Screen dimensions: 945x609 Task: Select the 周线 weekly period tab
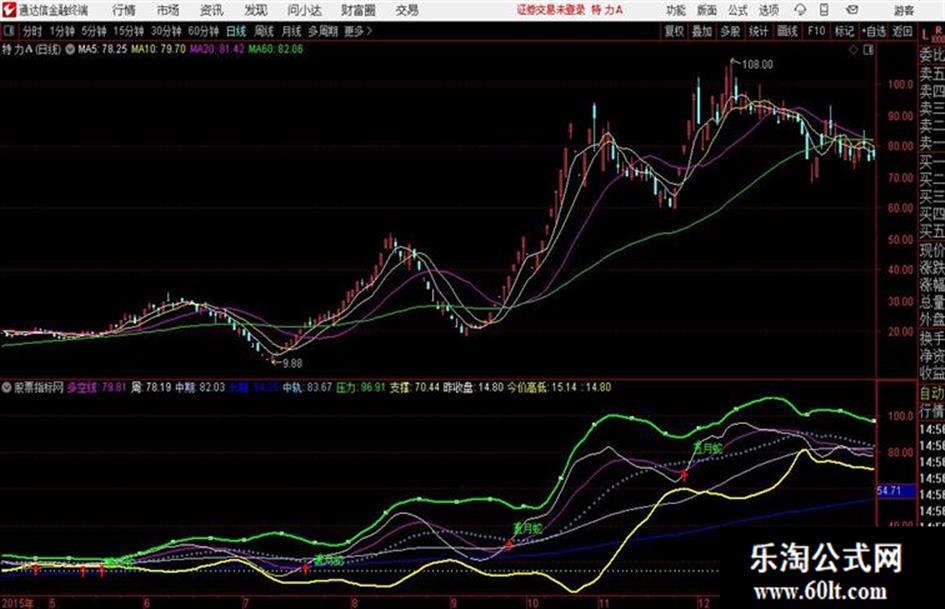coord(263,31)
